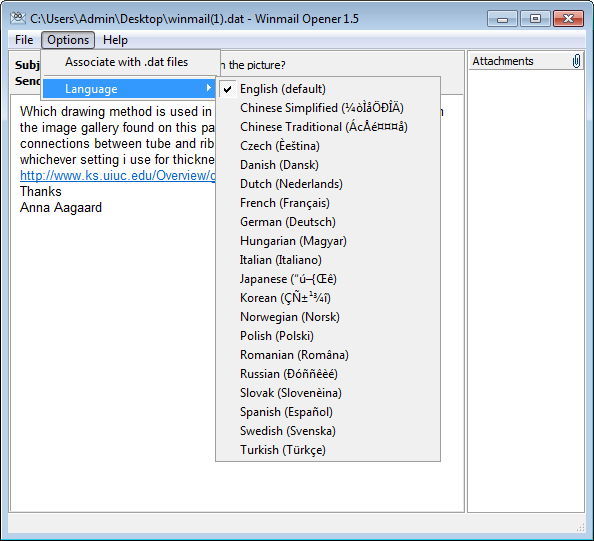
Task: Click the 'Thanks' line in message
Action: (41, 191)
